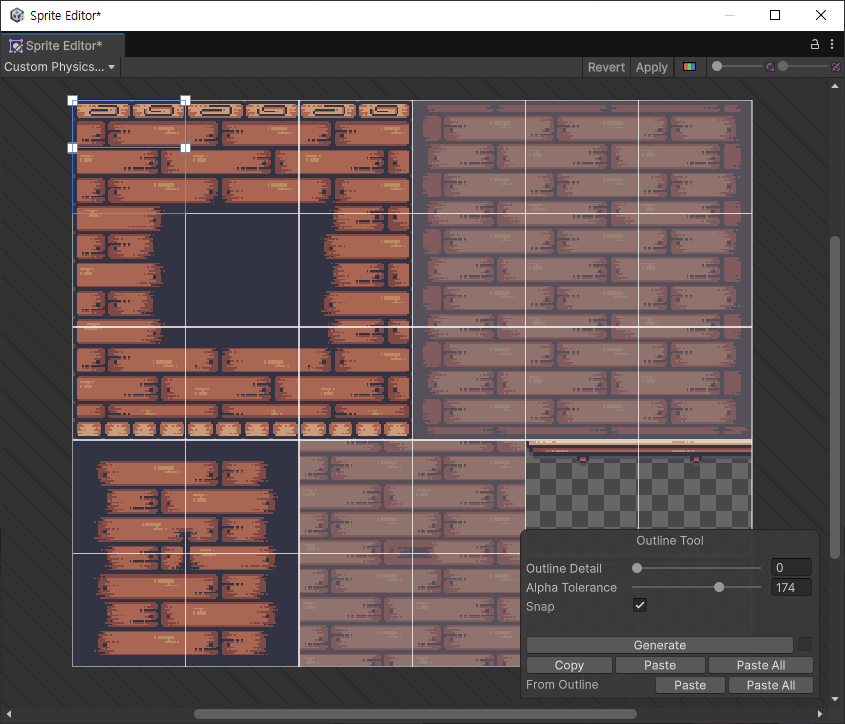Click the blurry mip icon at toolbar end
The image size is (845, 724).
[835, 67]
